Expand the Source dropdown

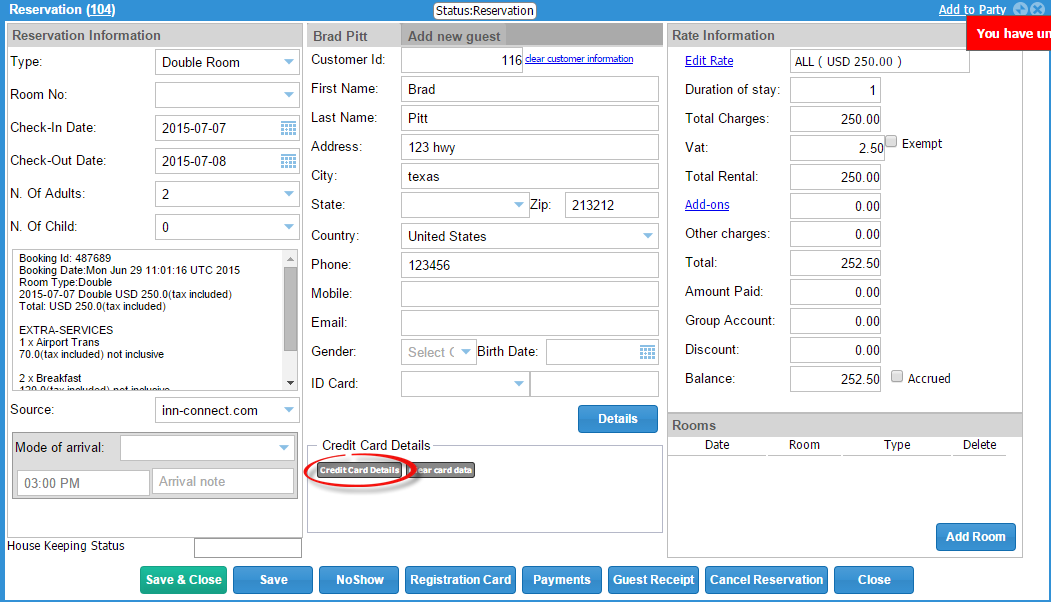pos(289,410)
